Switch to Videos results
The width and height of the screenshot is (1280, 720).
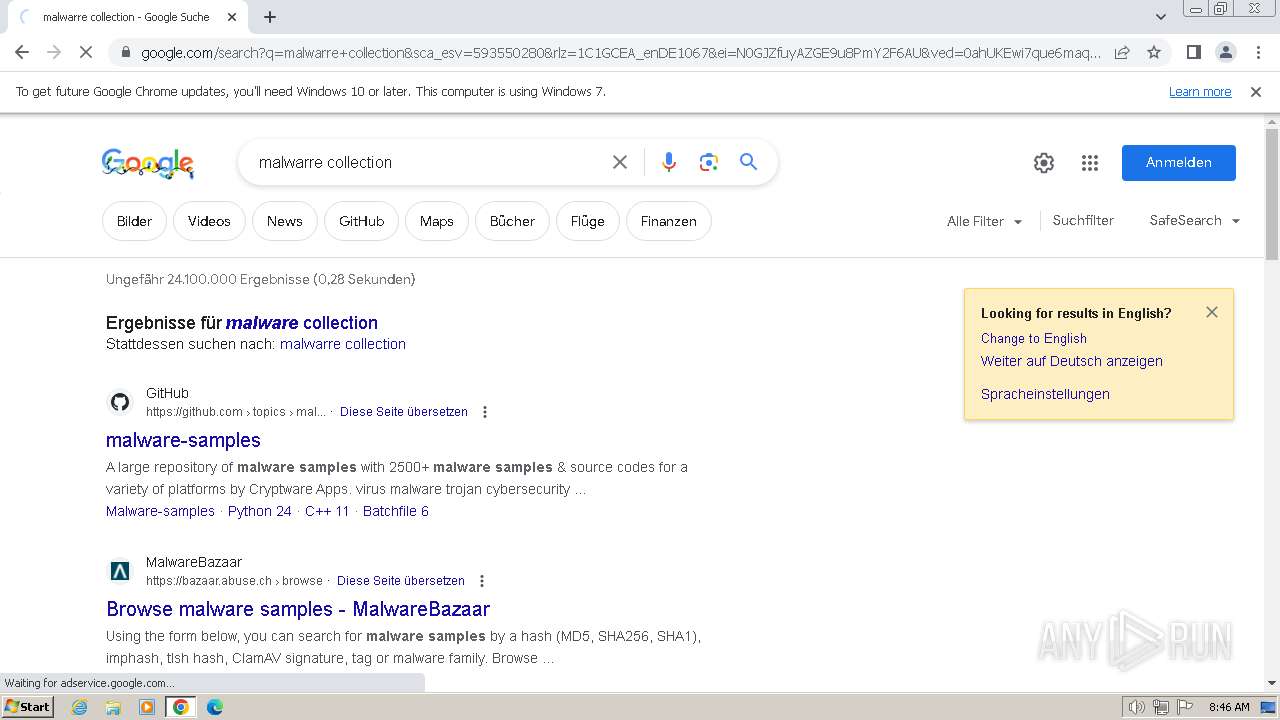click(209, 221)
